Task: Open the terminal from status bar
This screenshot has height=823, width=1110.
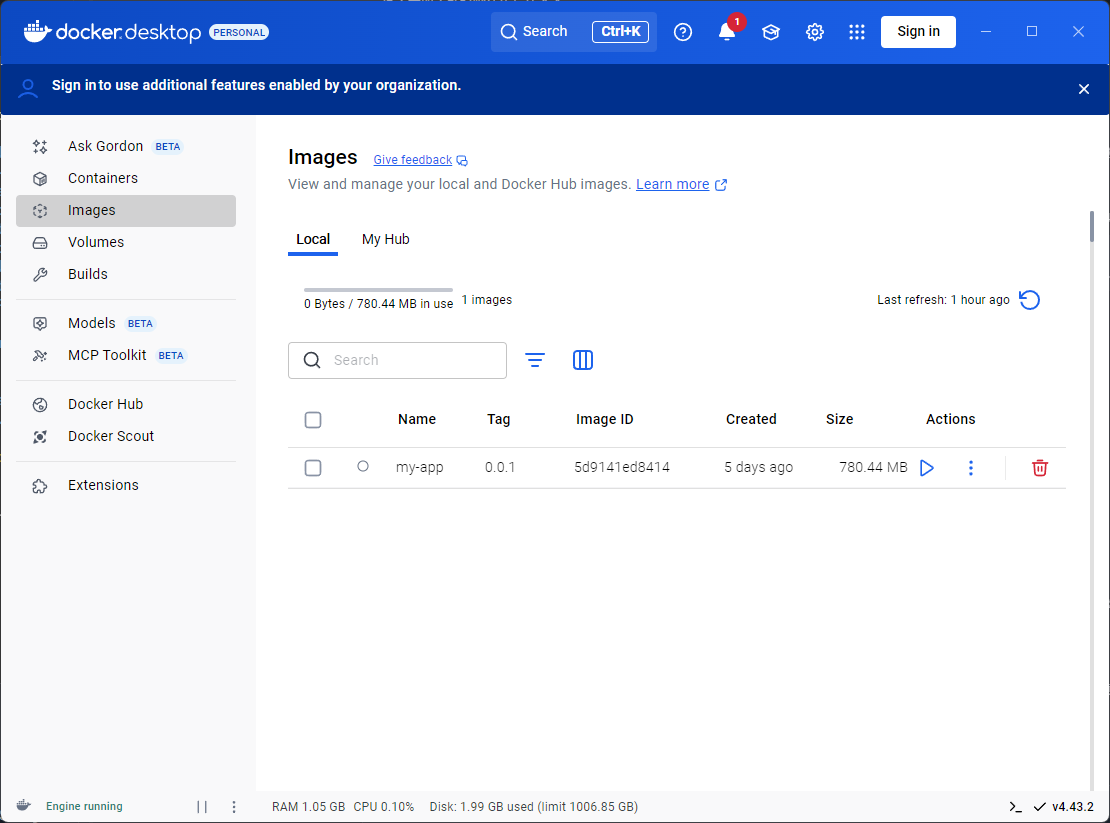Action: (1015, 807)
